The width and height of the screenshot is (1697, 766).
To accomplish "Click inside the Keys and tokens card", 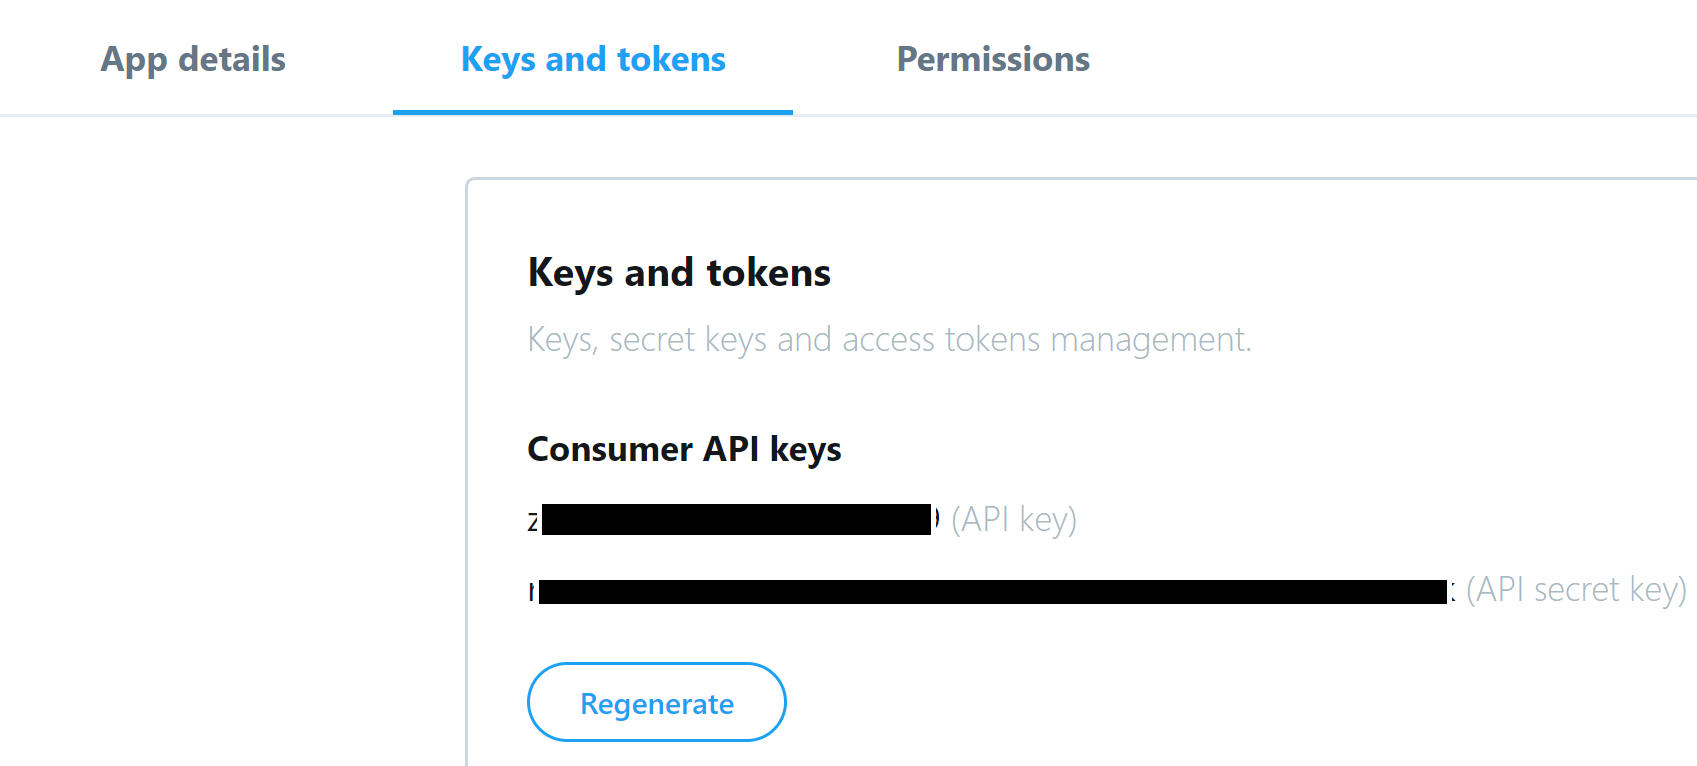I will click(1000, 400).
